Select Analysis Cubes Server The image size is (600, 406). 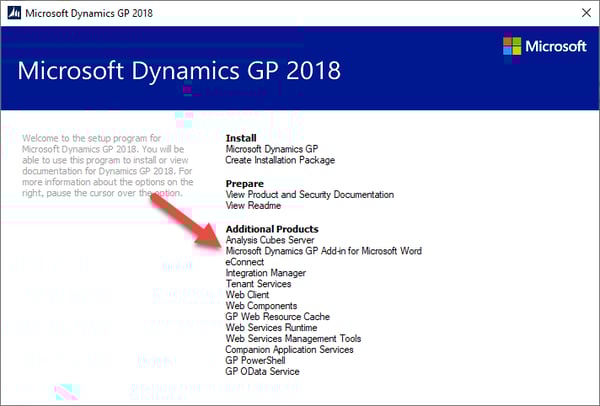point(270,240)
